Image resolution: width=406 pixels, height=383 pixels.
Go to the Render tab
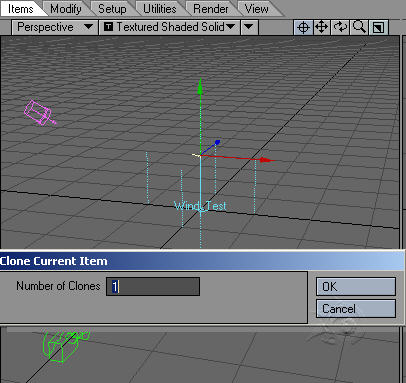[x=211, y=9]
